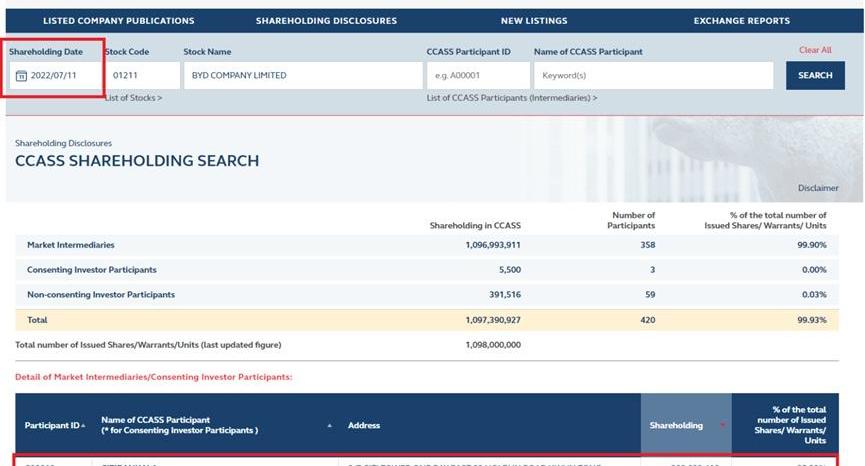Click the Stock Code field 01211
The width and height of the screenshot is (865, 466).
(x=142, y=76)
